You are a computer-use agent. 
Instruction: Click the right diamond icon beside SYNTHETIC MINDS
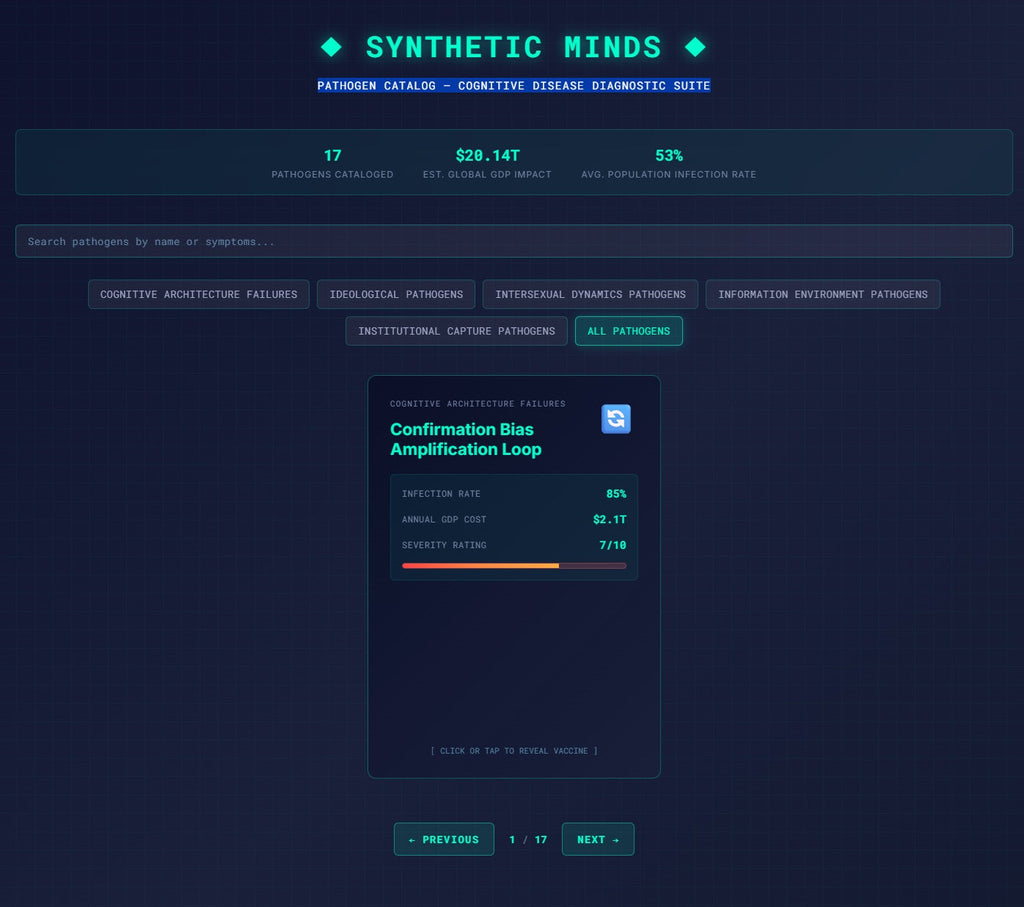pyautogui.click(x=696, y=47)
